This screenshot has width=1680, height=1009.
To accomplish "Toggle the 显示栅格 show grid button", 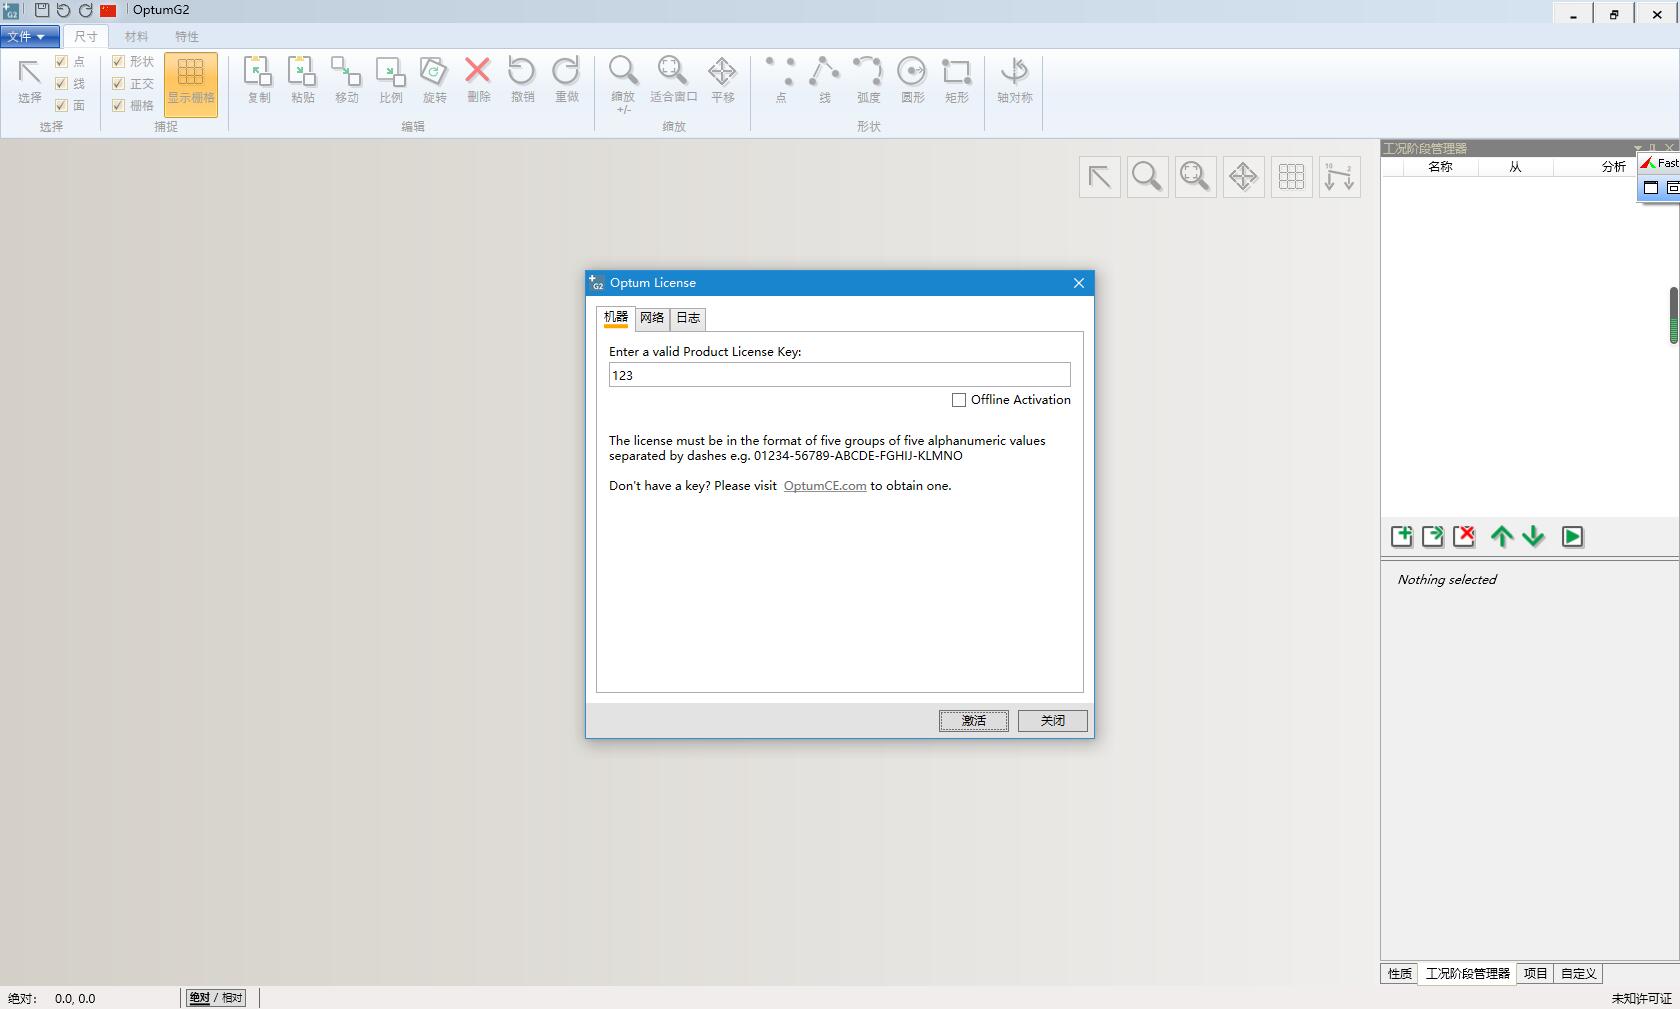I will [x=190, y=84].
